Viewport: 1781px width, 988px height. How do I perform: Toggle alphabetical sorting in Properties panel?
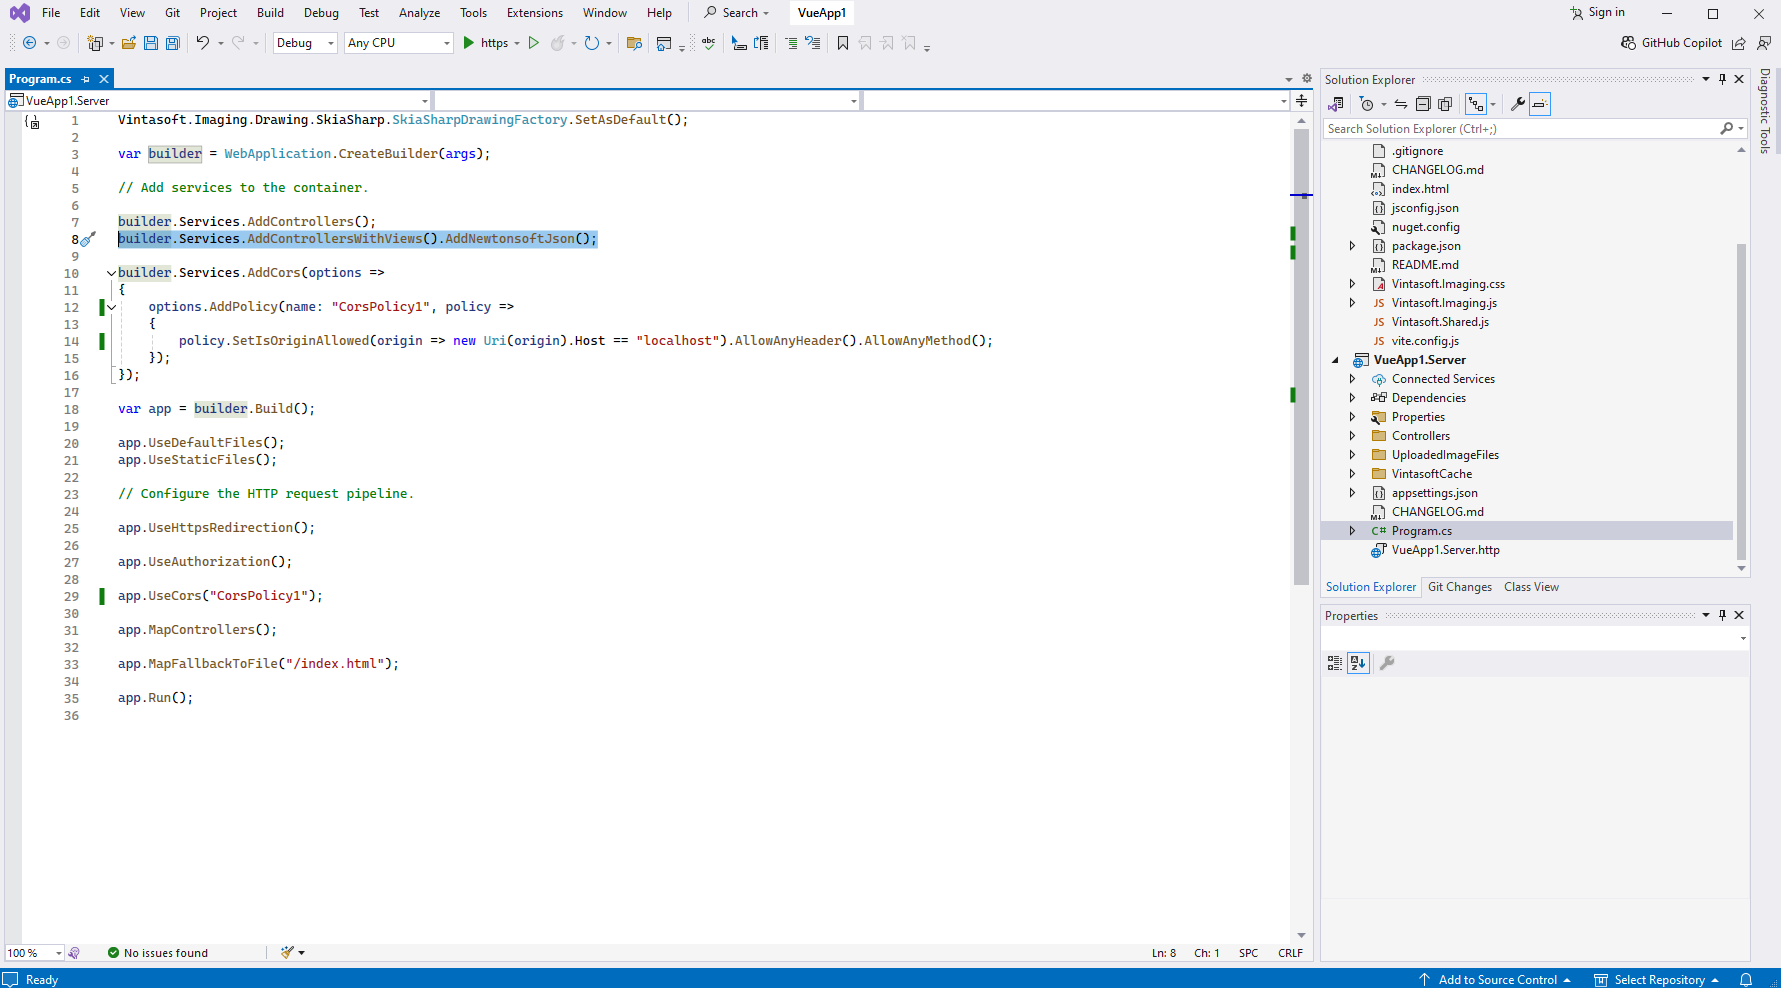coord(1358,663)
